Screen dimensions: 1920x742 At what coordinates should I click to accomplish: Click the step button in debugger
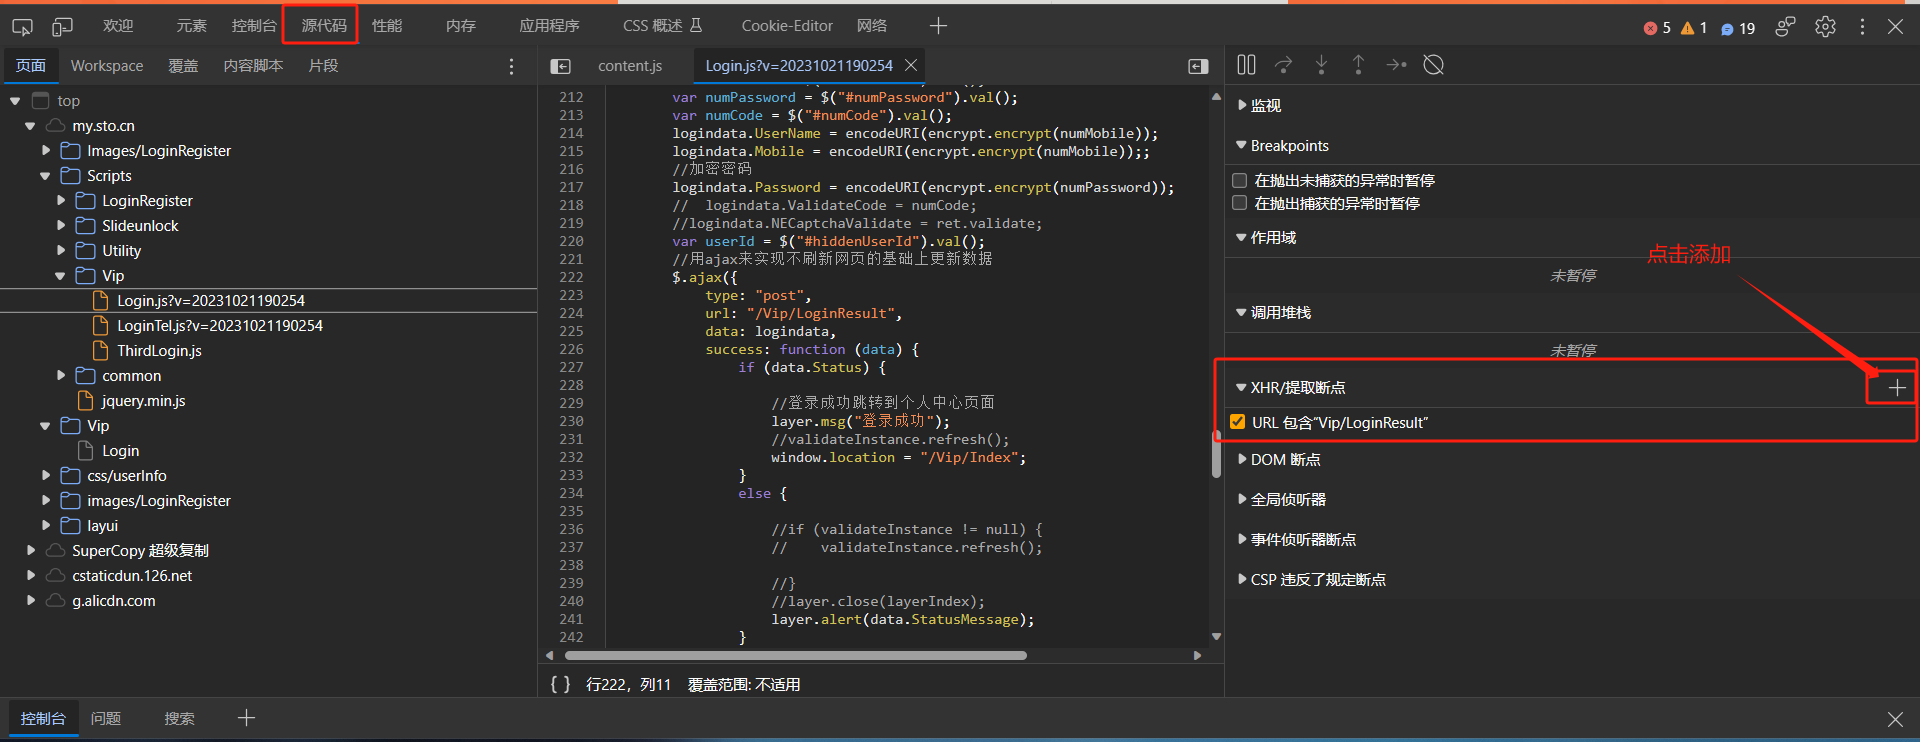pos(1396,65)
